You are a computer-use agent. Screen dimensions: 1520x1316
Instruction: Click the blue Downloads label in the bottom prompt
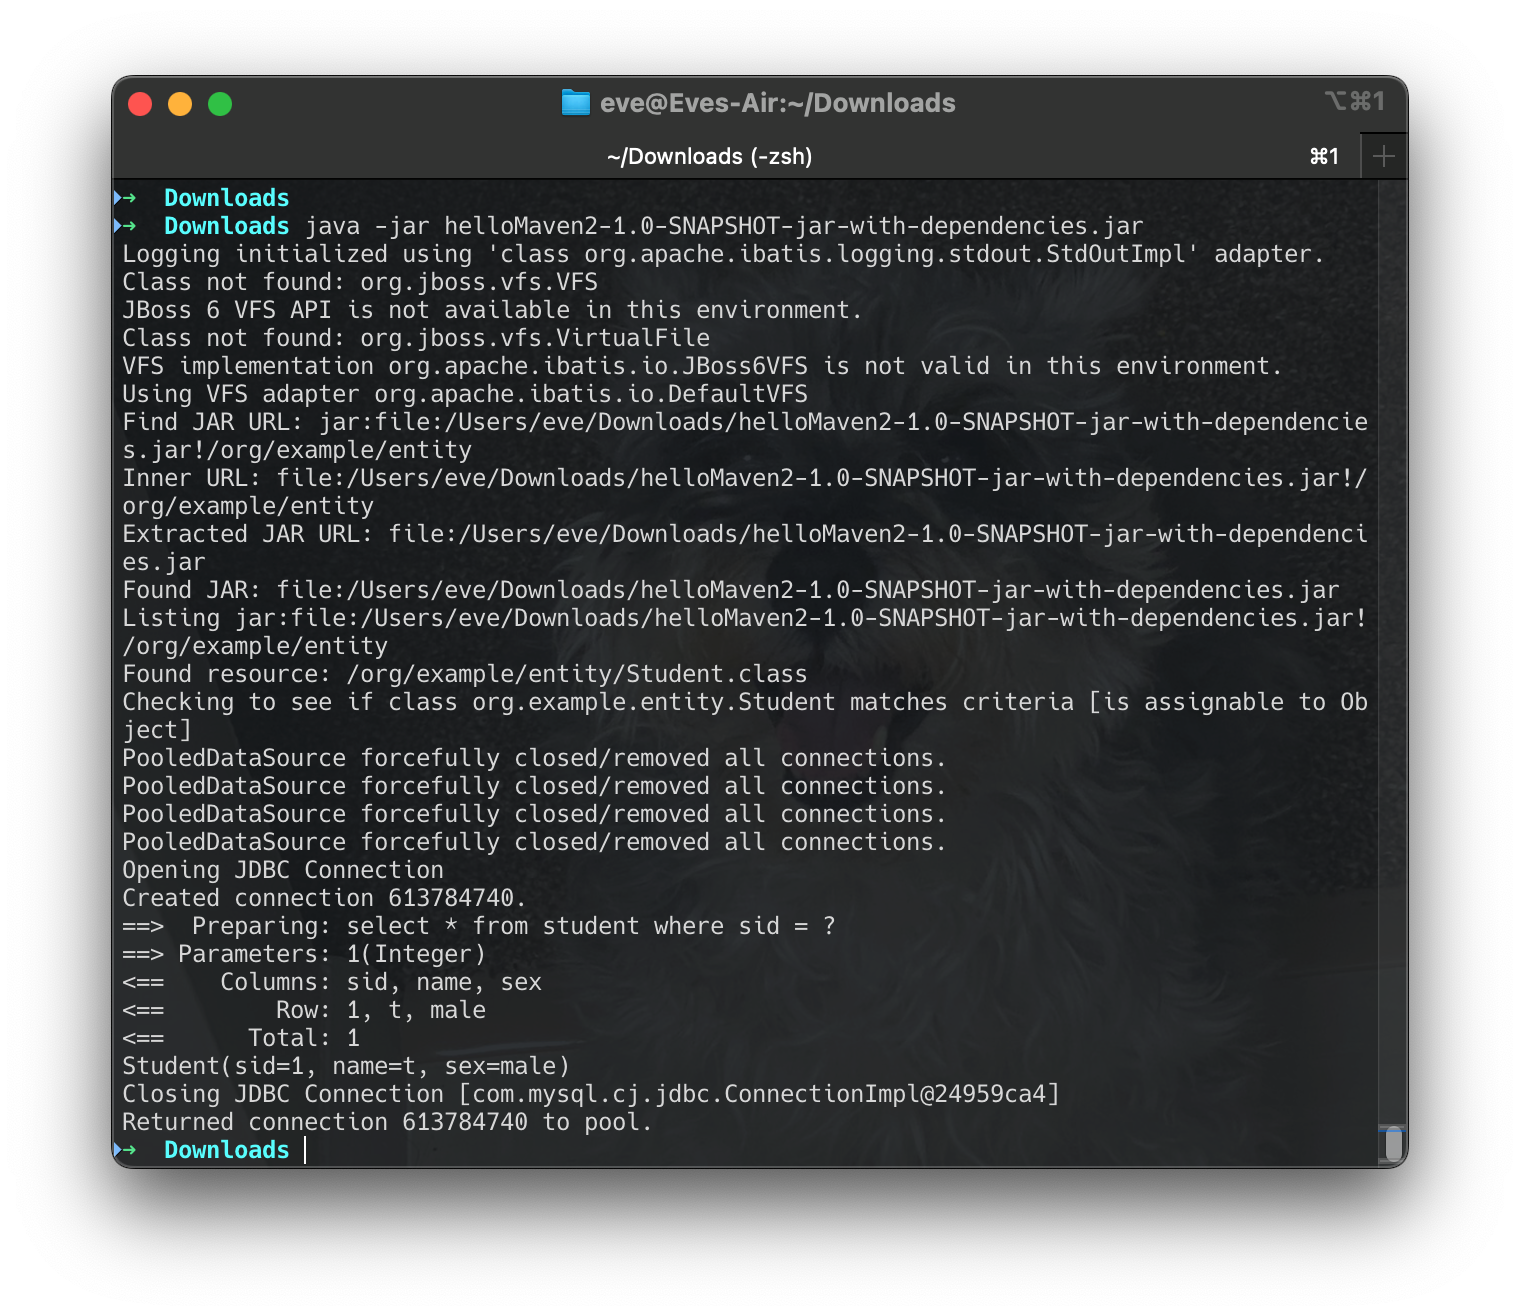click(x=226, y=1150)
